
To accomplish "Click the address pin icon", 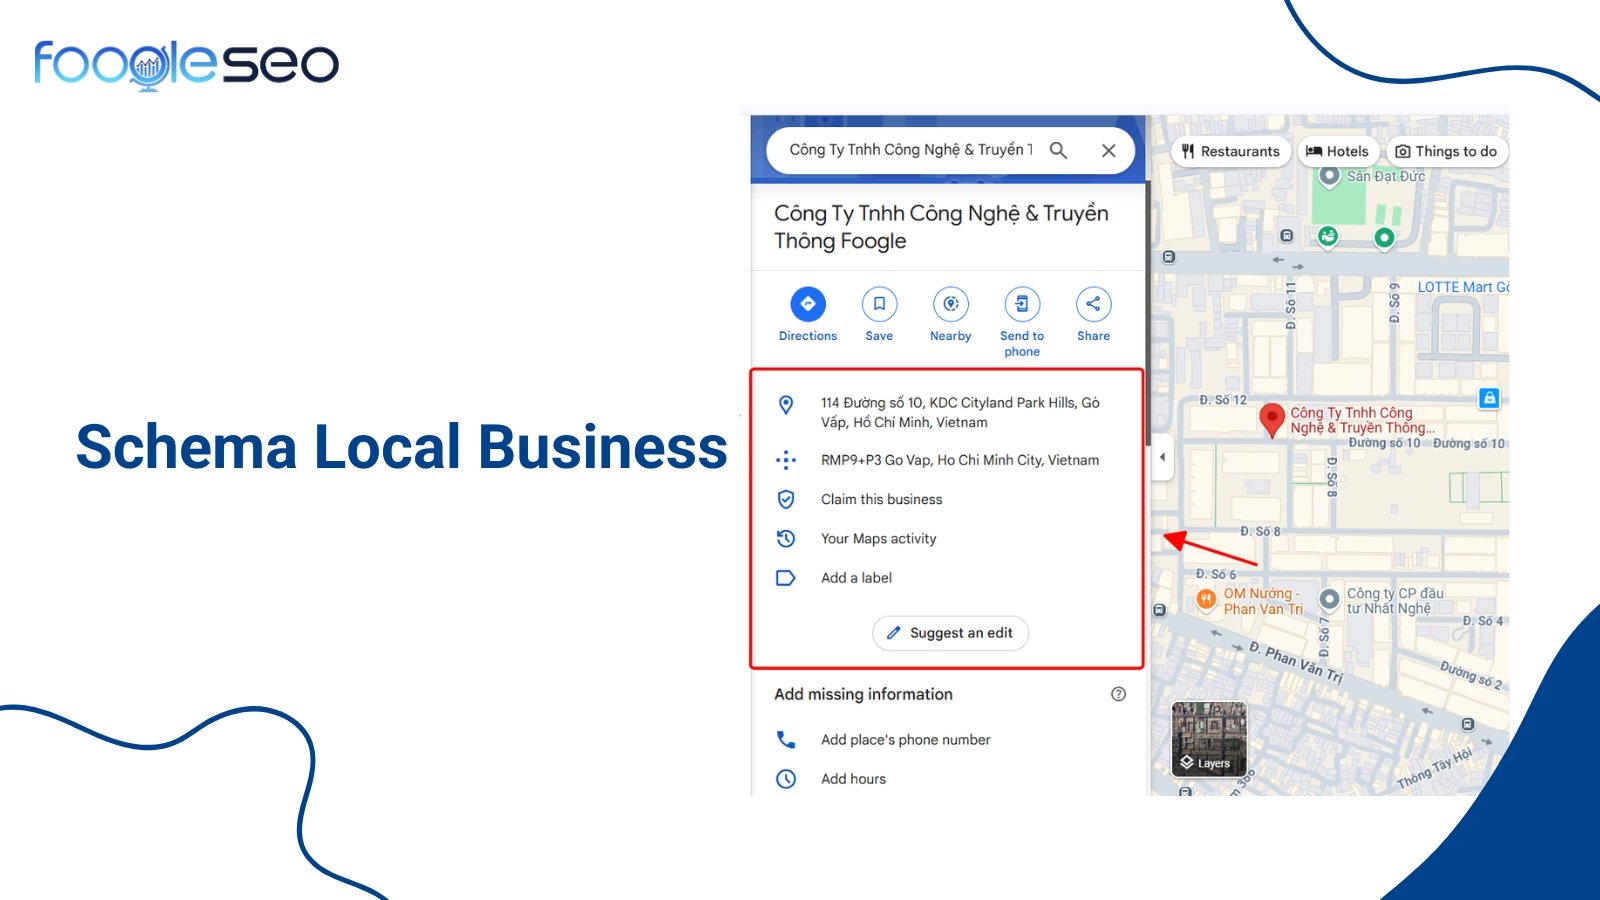I will (786, 404).
